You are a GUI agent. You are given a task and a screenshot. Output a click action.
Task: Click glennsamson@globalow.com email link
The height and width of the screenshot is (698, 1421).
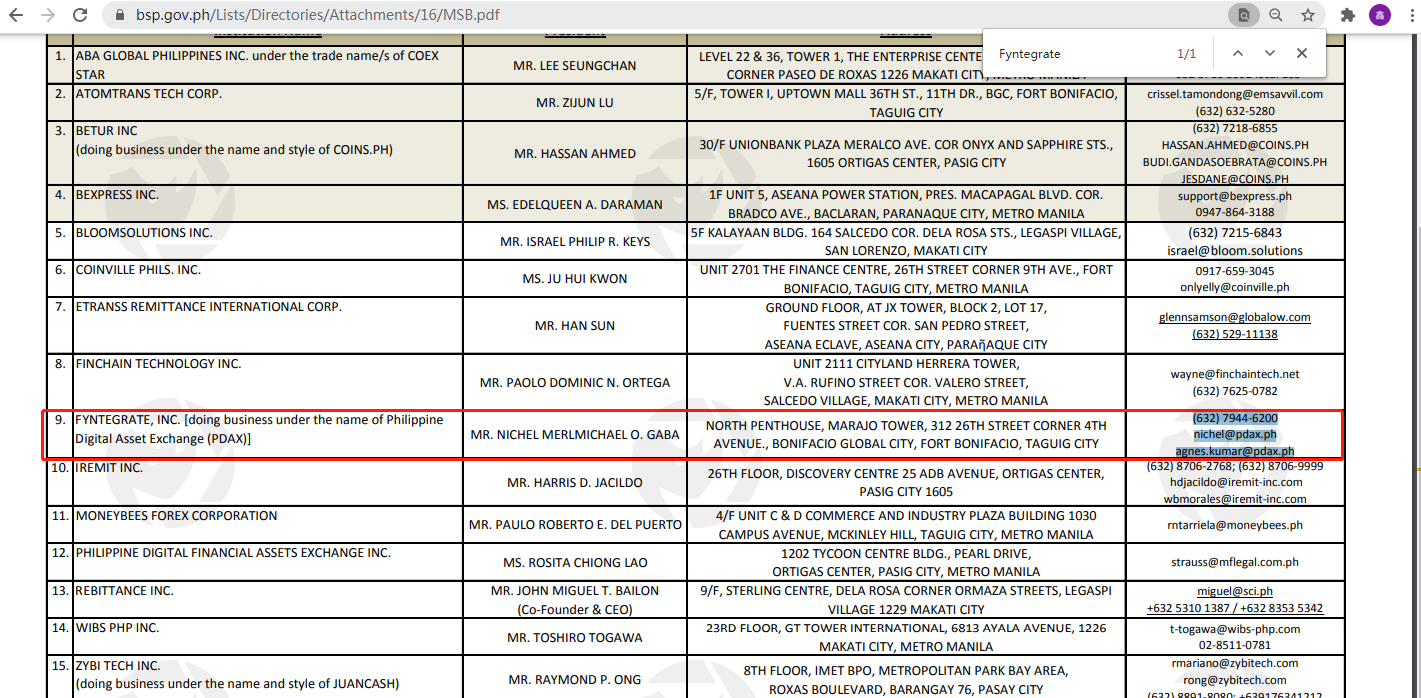point(1234,317)
